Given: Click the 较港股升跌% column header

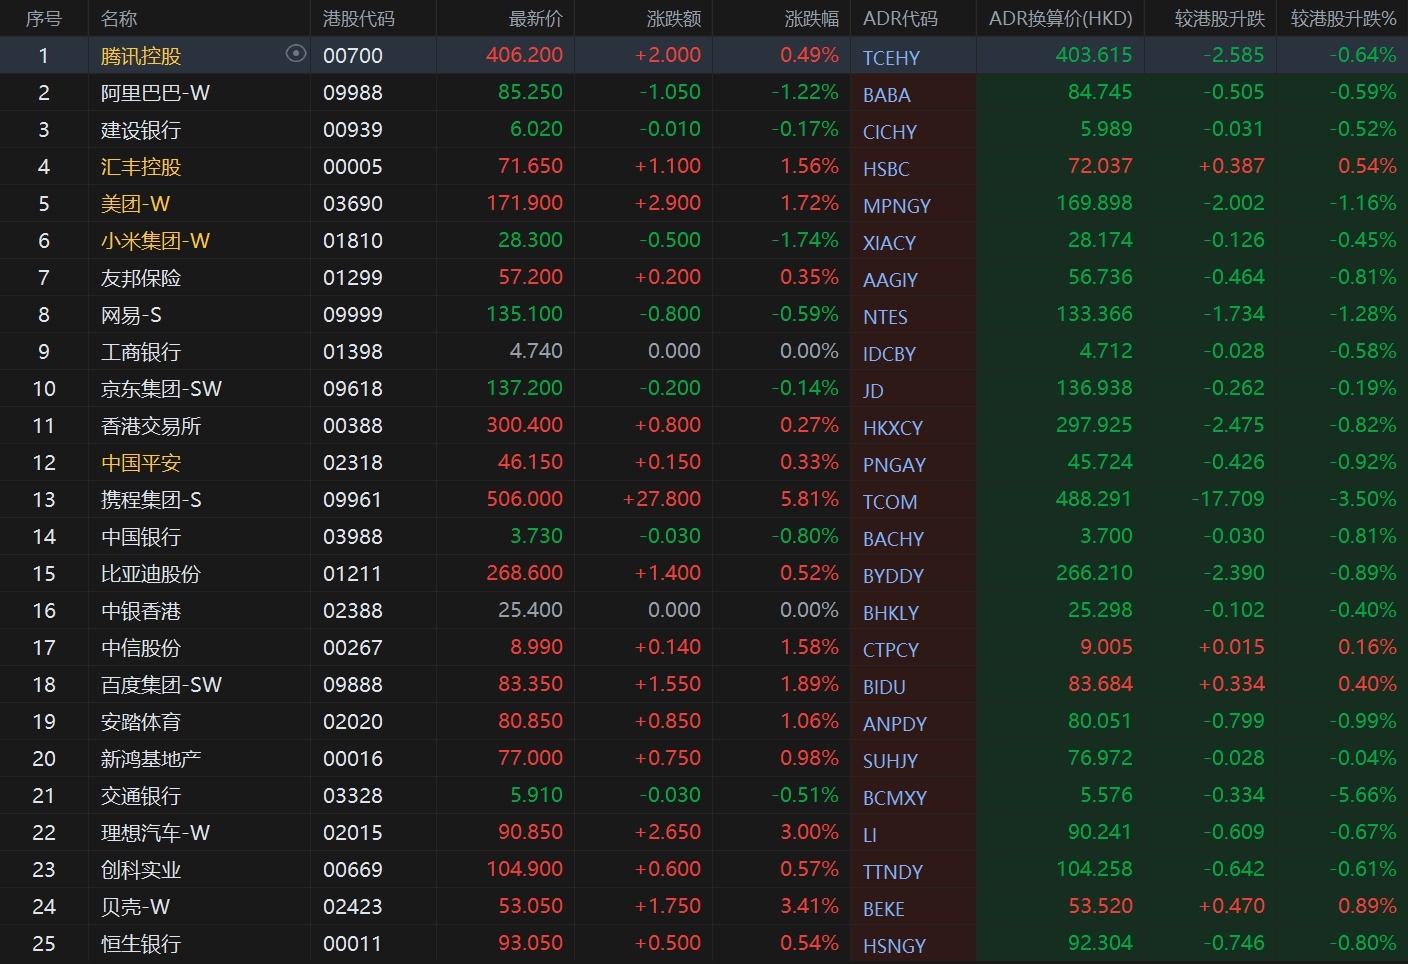Looking at the screenshot, I should click(1342, 19).
